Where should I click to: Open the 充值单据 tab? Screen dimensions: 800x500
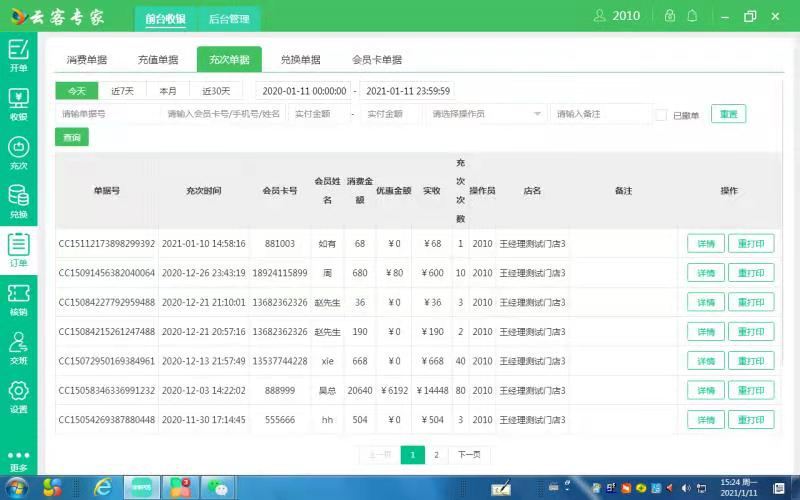(158, 60)
